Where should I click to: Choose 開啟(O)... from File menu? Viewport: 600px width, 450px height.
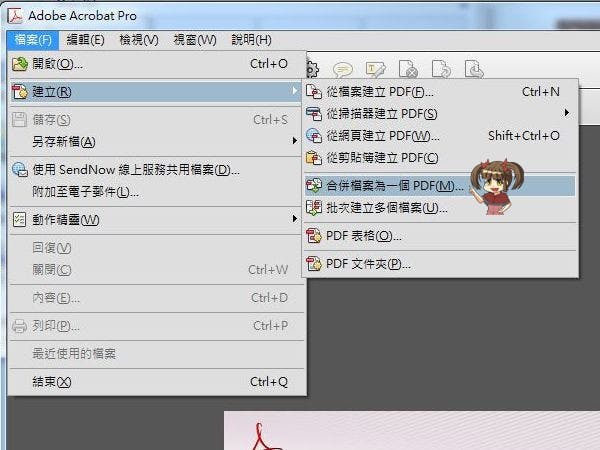pos(157,64)
